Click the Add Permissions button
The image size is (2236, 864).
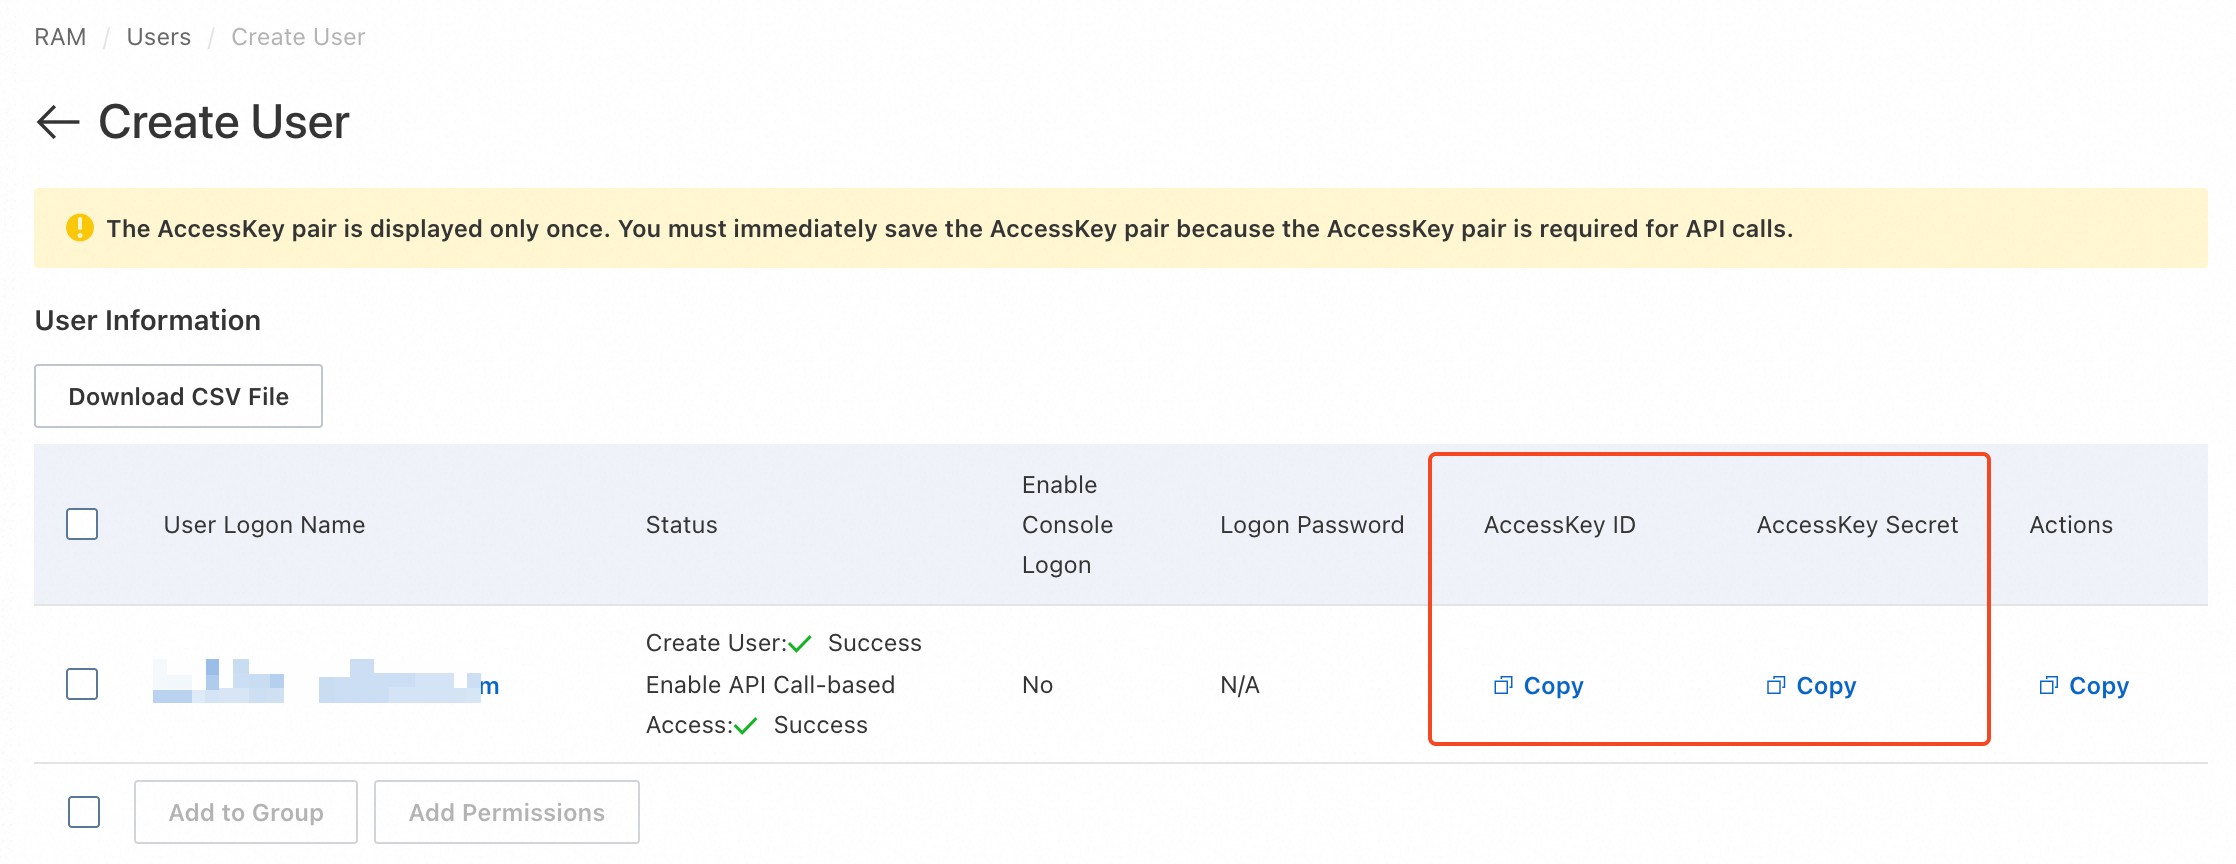(506, 812)
